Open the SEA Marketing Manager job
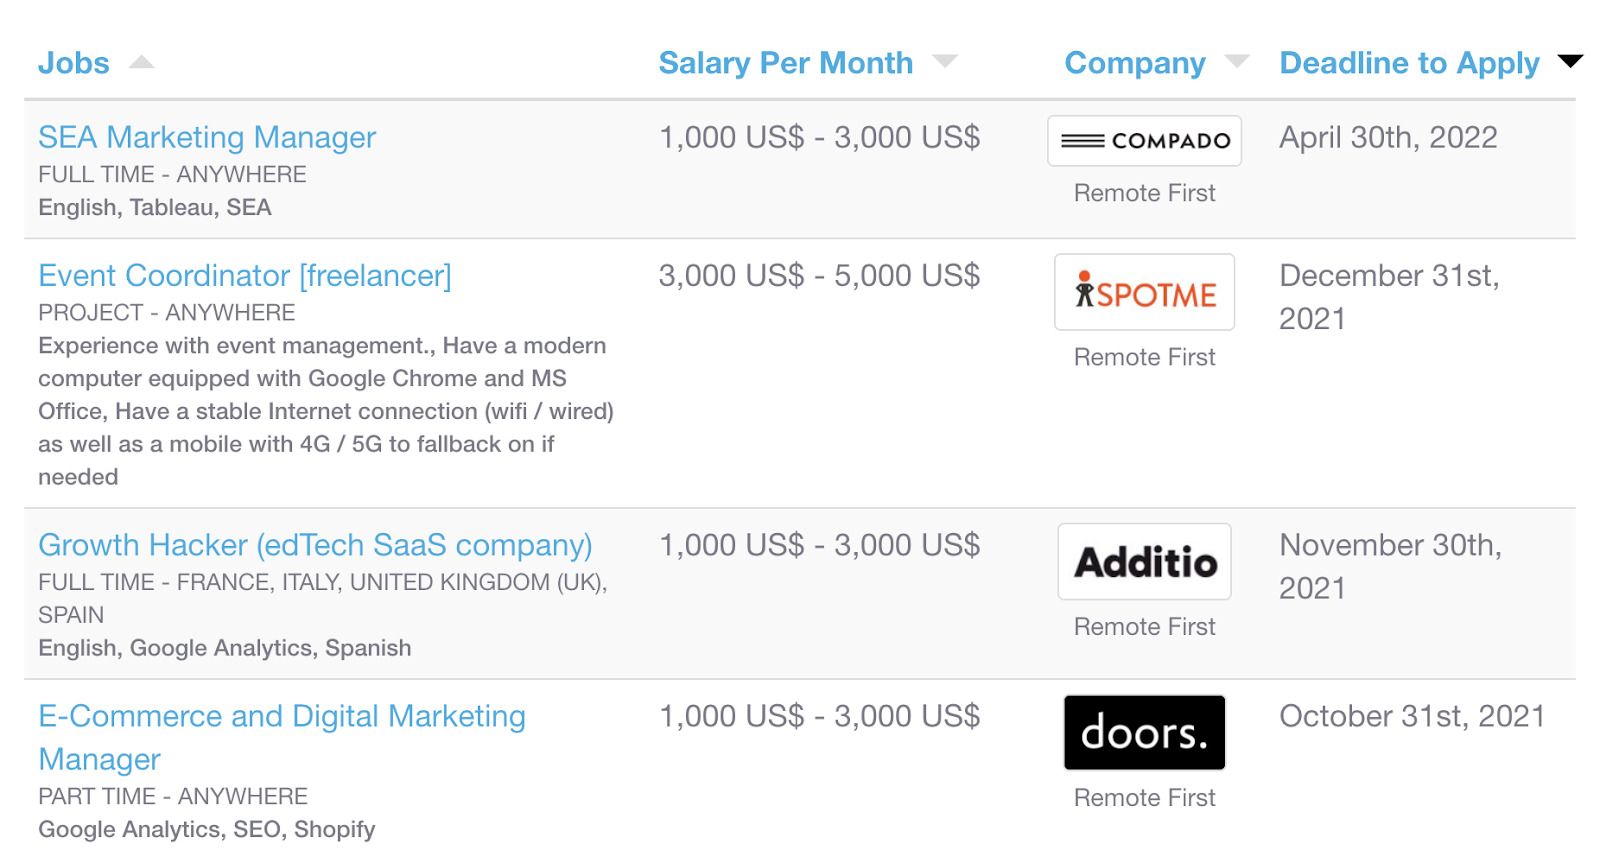This screenshot has height=857, width=1600. pyautogui.click(x=207, y=137)
